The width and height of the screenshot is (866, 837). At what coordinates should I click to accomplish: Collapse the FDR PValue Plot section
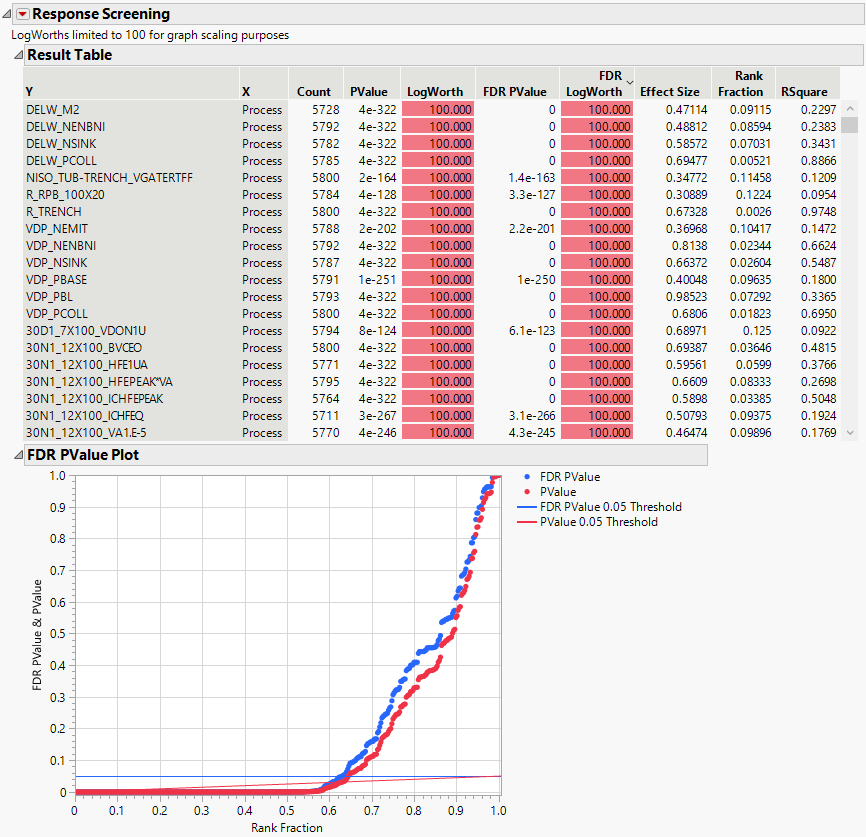click(20, 454)
